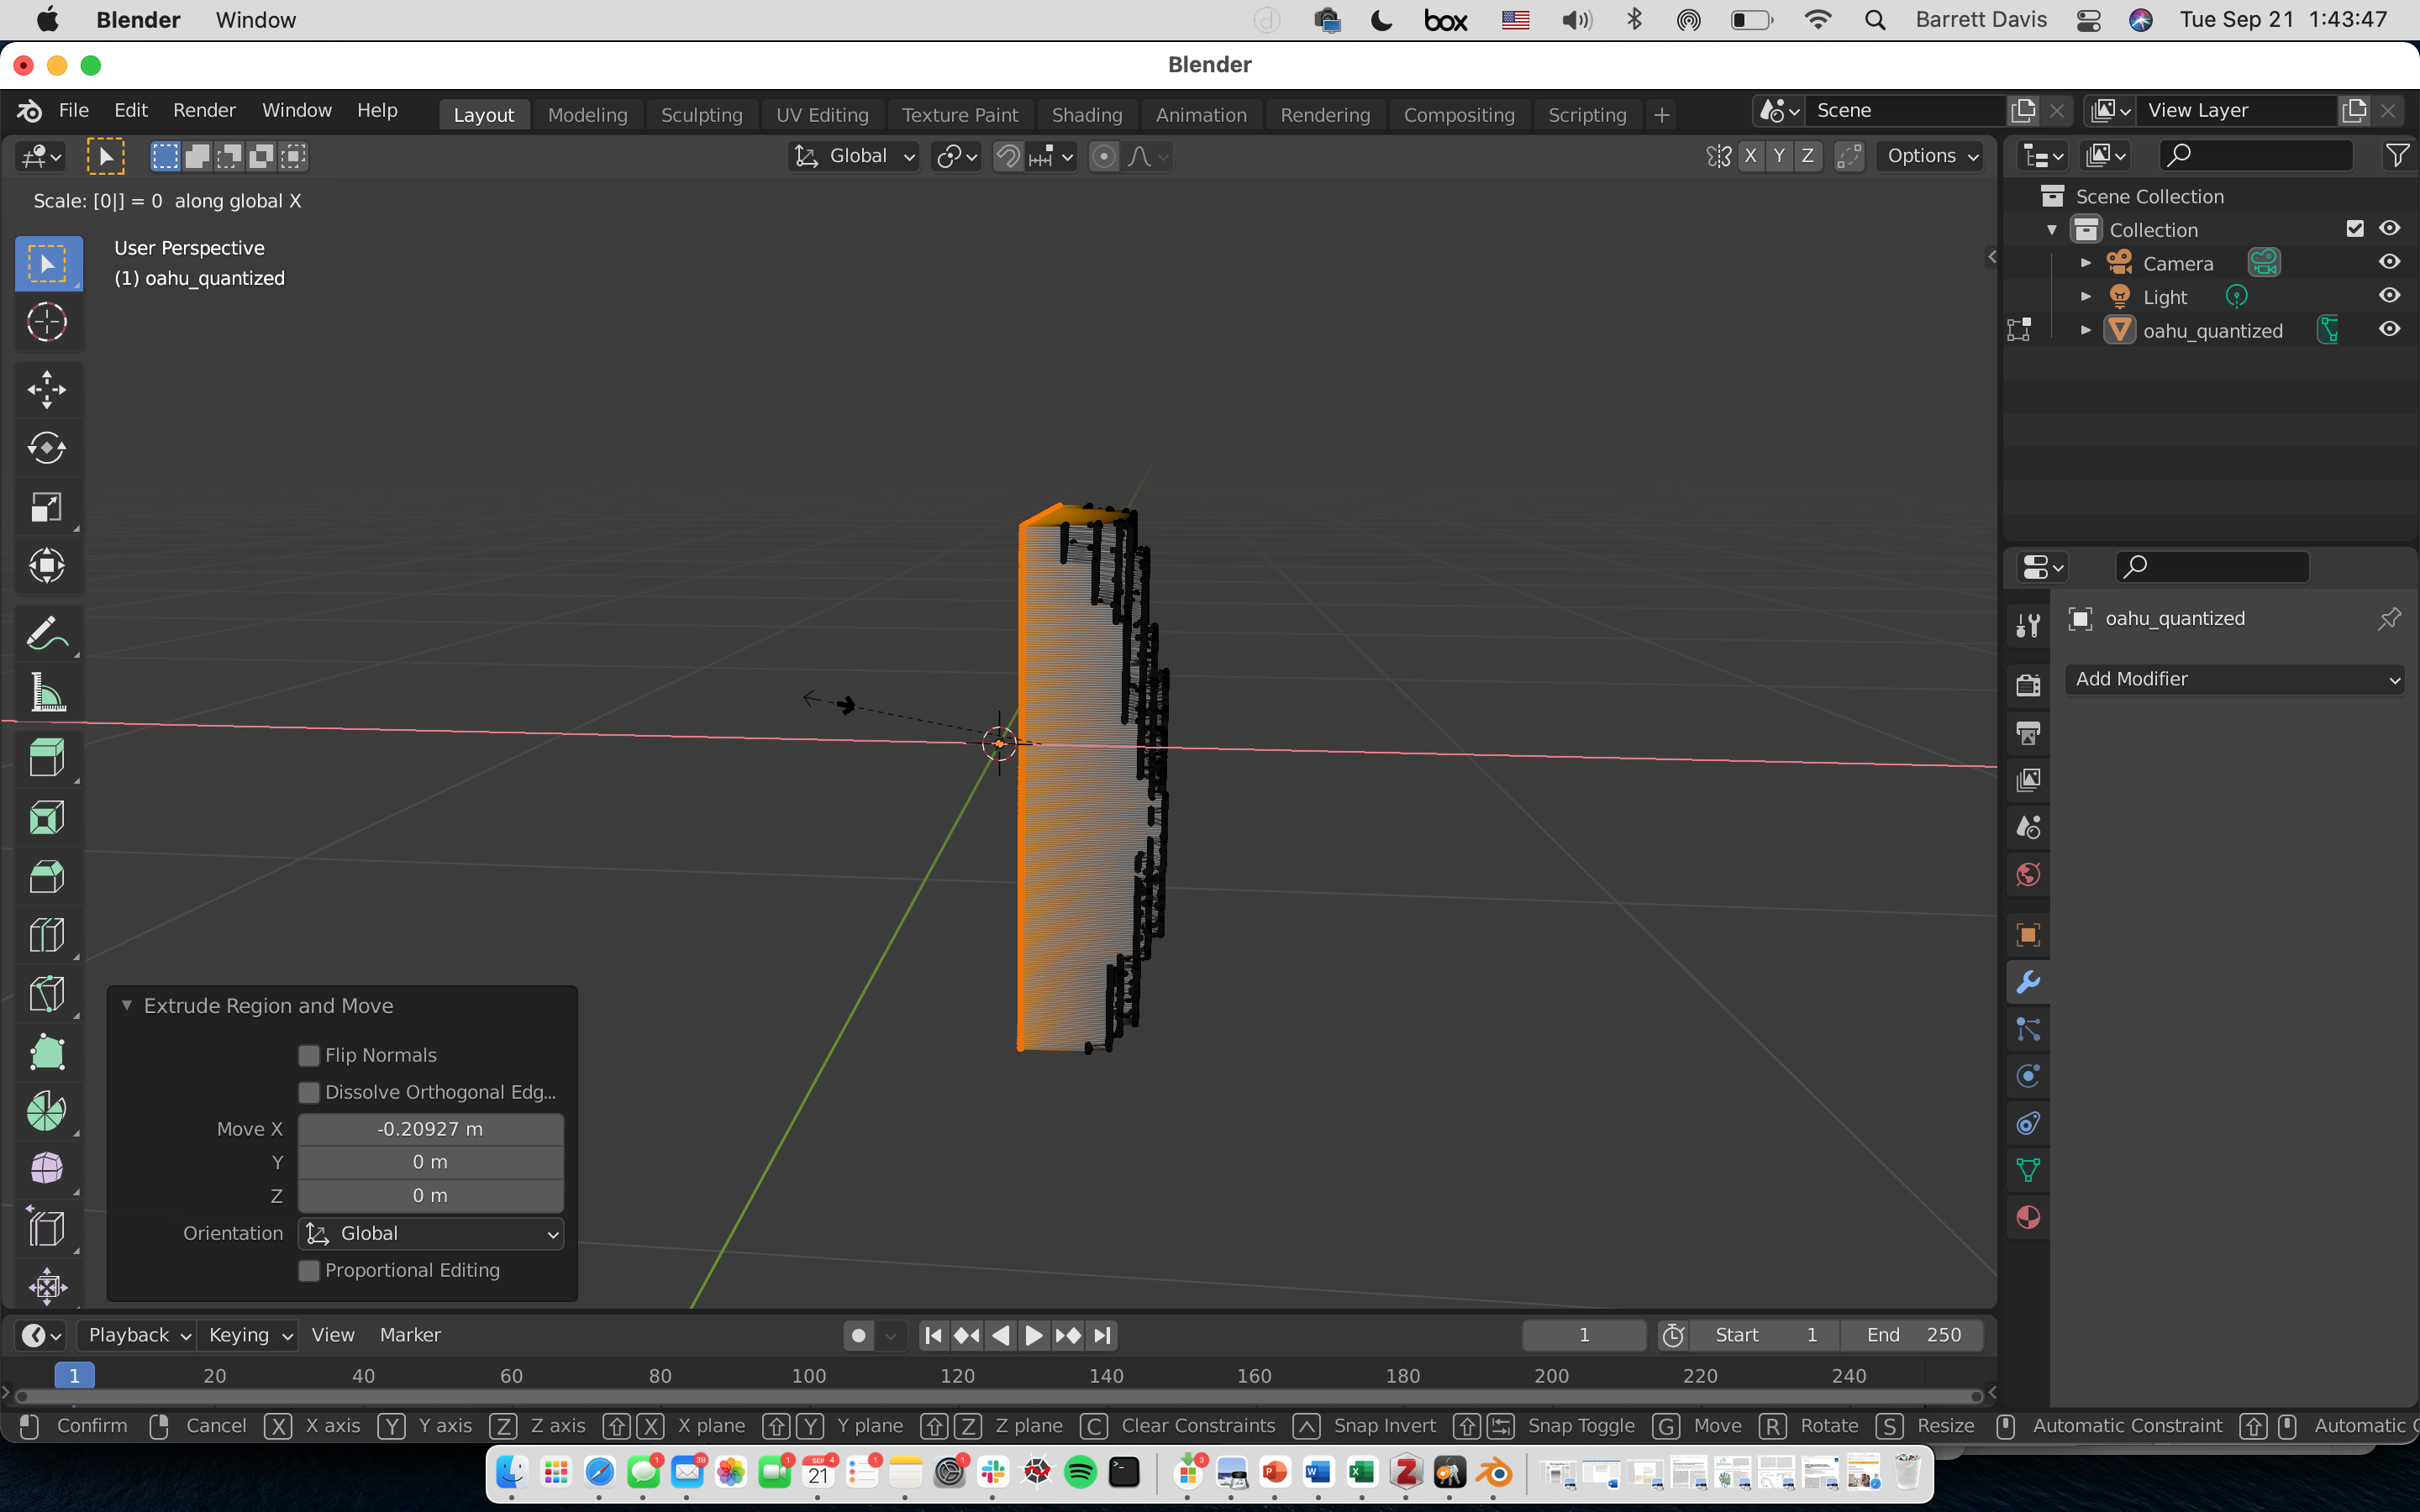The image size is (2420, 1512).
Task: Click the timeline horizontal scrollbar
Action: (x=998, y=1396)
